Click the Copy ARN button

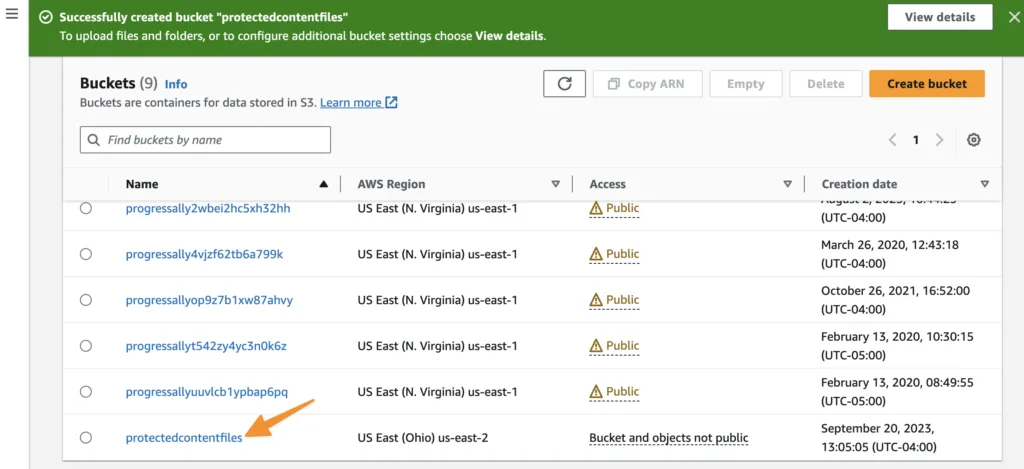pos(647,84)
